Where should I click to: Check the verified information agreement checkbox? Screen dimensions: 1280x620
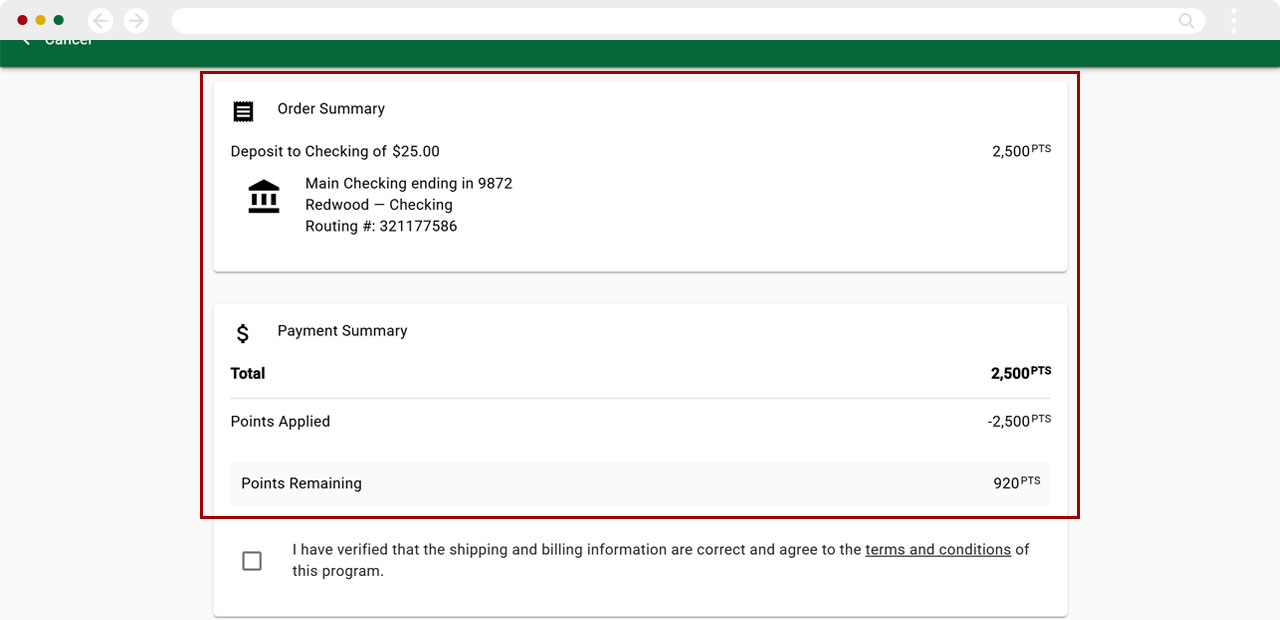click(252, 561)
